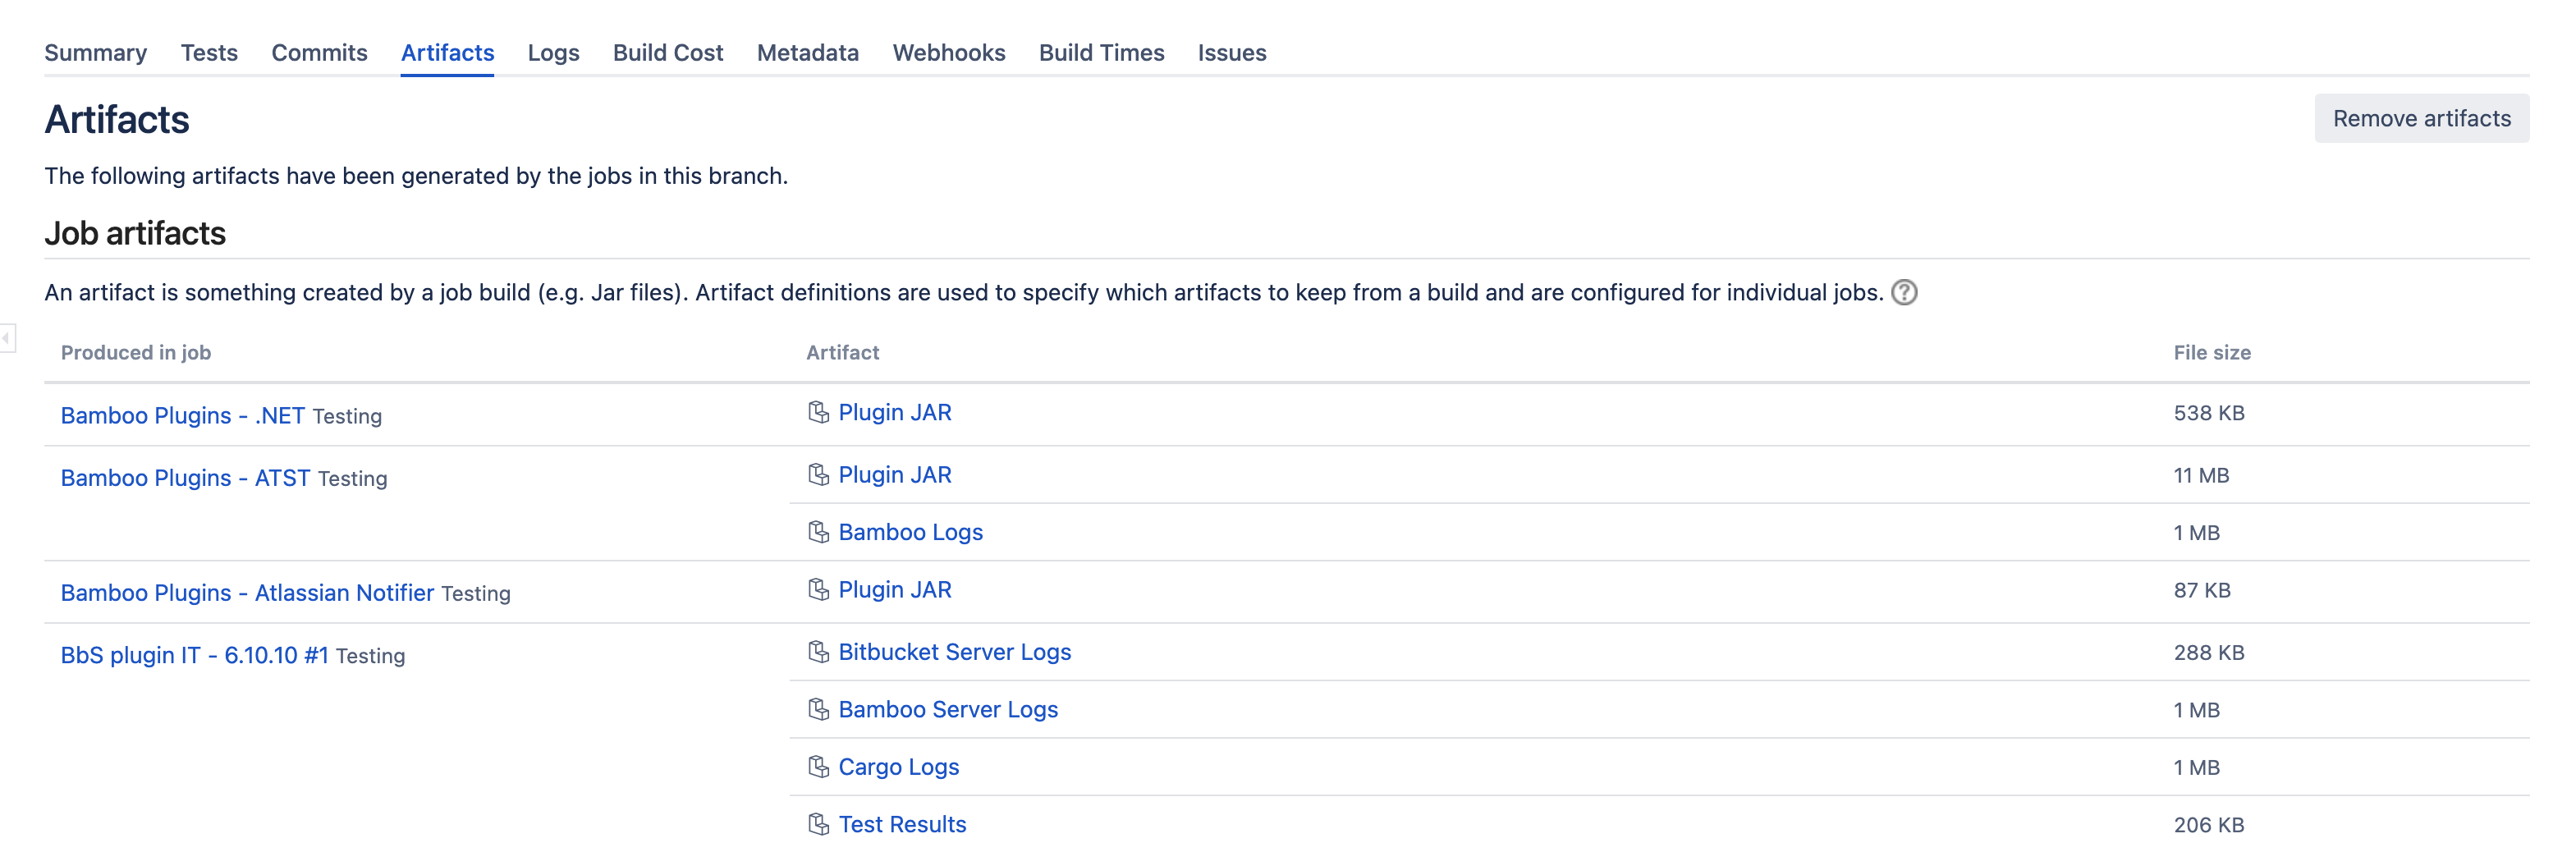This screenshot has height=852, width=2576.
Task: Click the artifact icon beside Test Results
Action: [x=818, y=824]
